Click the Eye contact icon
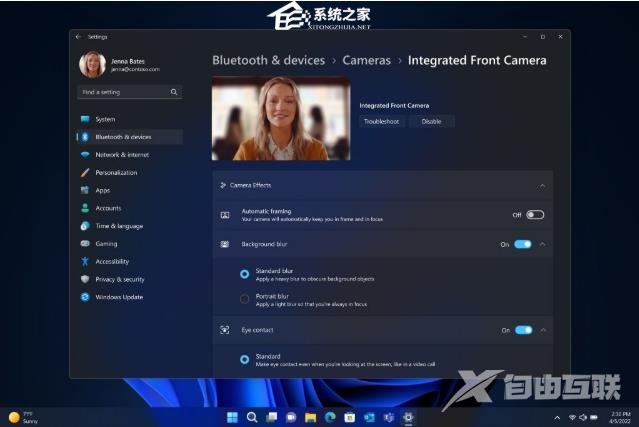The image size is (639, 427). [225, 330]
